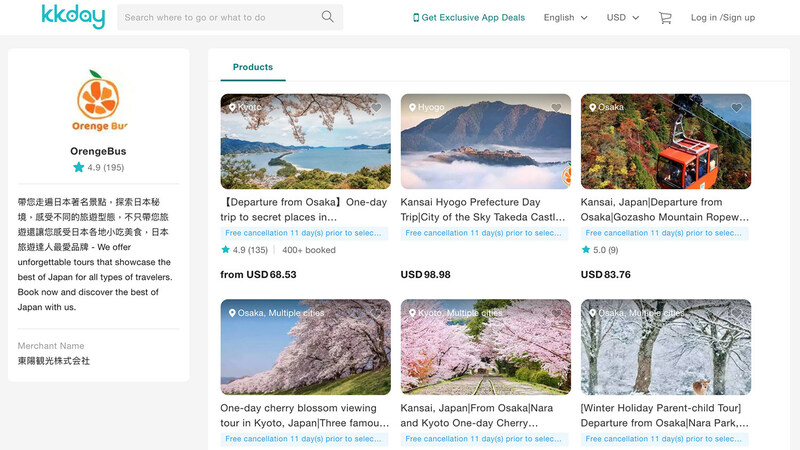Favorite the Kyoto secret places tour
This screenshot has width=800, height=450.
[x=376, y=108]
